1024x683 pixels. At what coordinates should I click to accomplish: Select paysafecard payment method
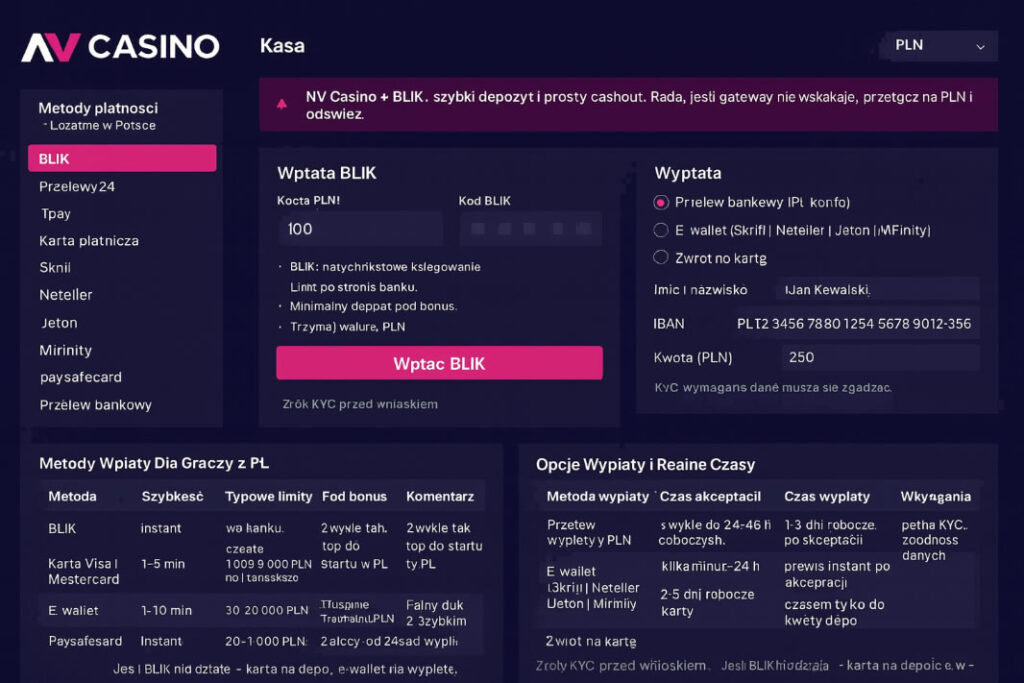(80, 377)
